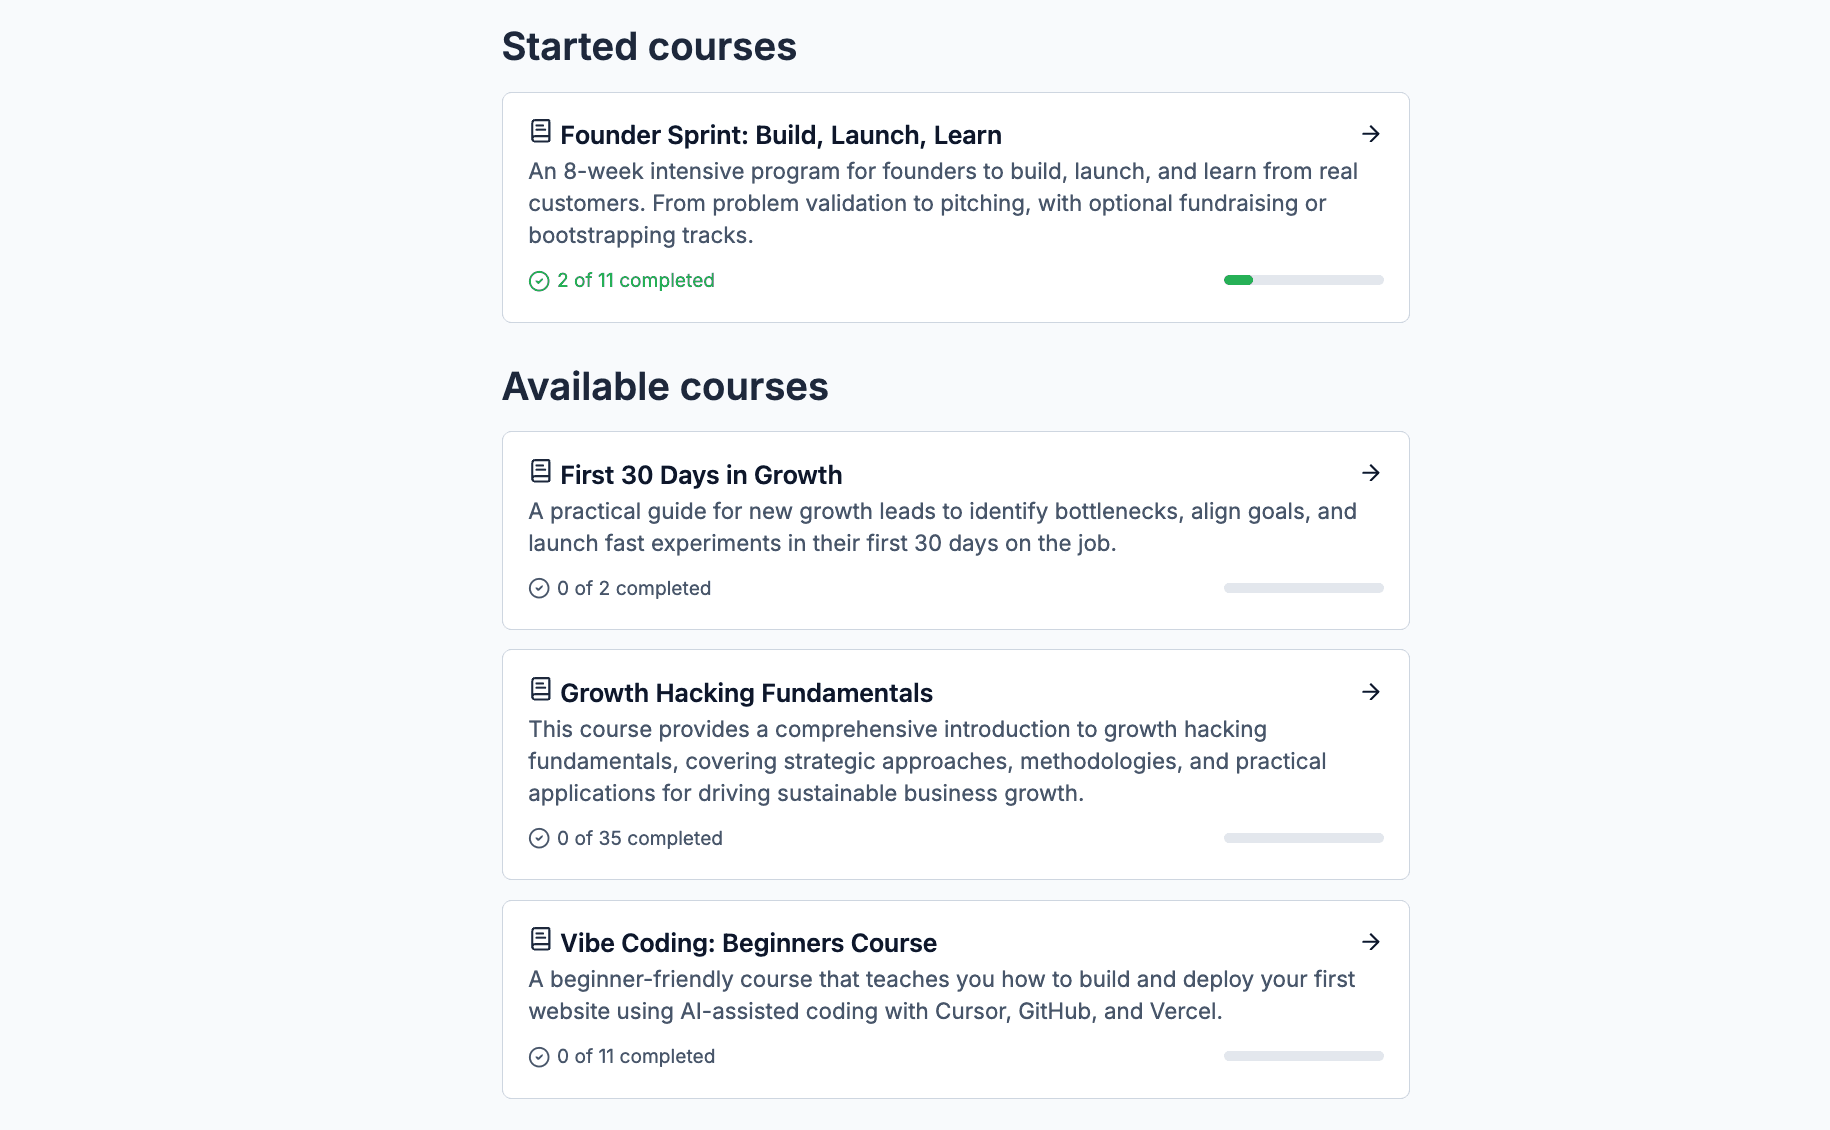Viewport: 1830px width, 1130px height.
Task: Click the checkmark icon beside 0 of 11 completed
Action: click(x=538, y=1056)
